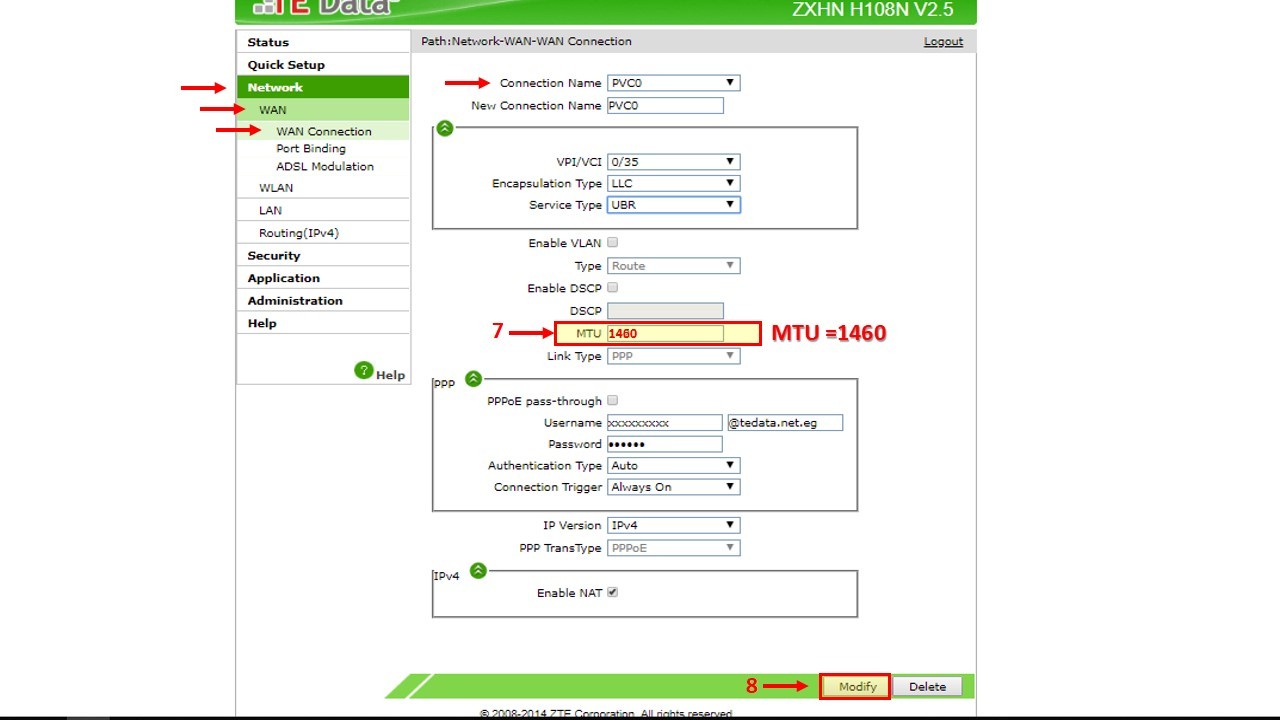Toggle the Enable NAT checkbox
This screenshot has width=1280, height=720.
click(x=613, y=592)
